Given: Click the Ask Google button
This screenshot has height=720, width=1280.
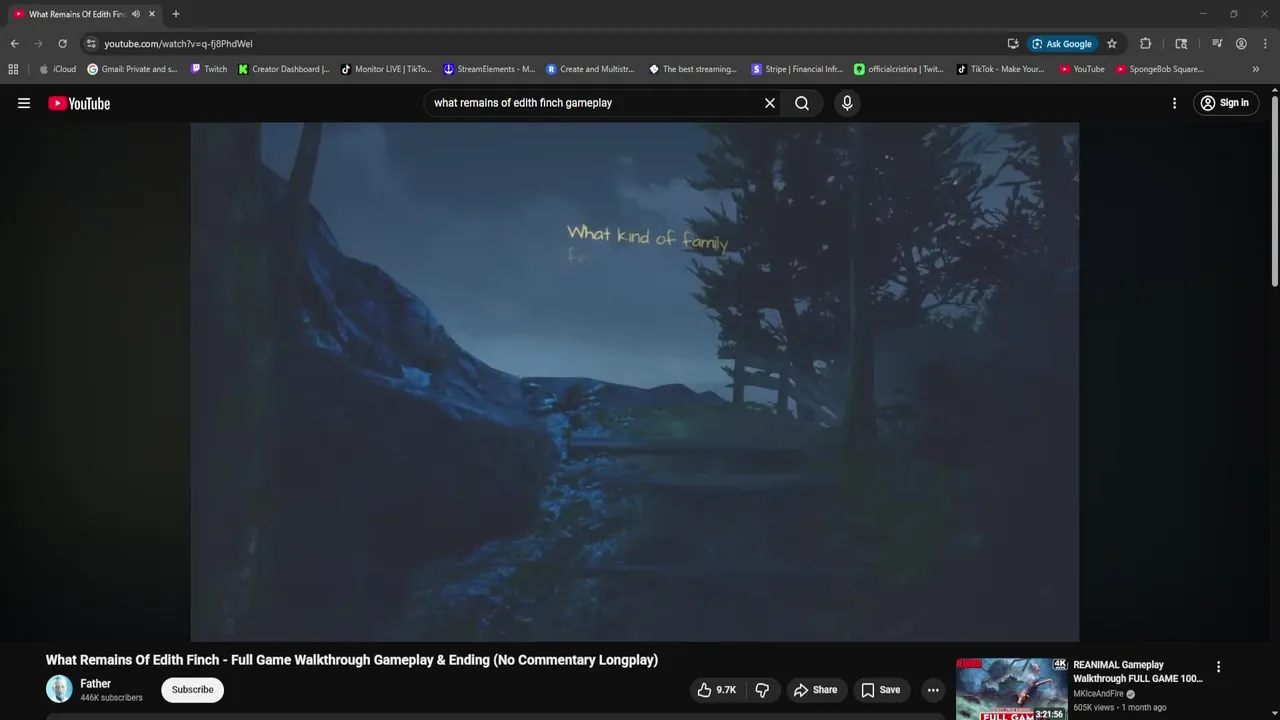Looking at the screenshot, I should click(x=1062, y=44).
